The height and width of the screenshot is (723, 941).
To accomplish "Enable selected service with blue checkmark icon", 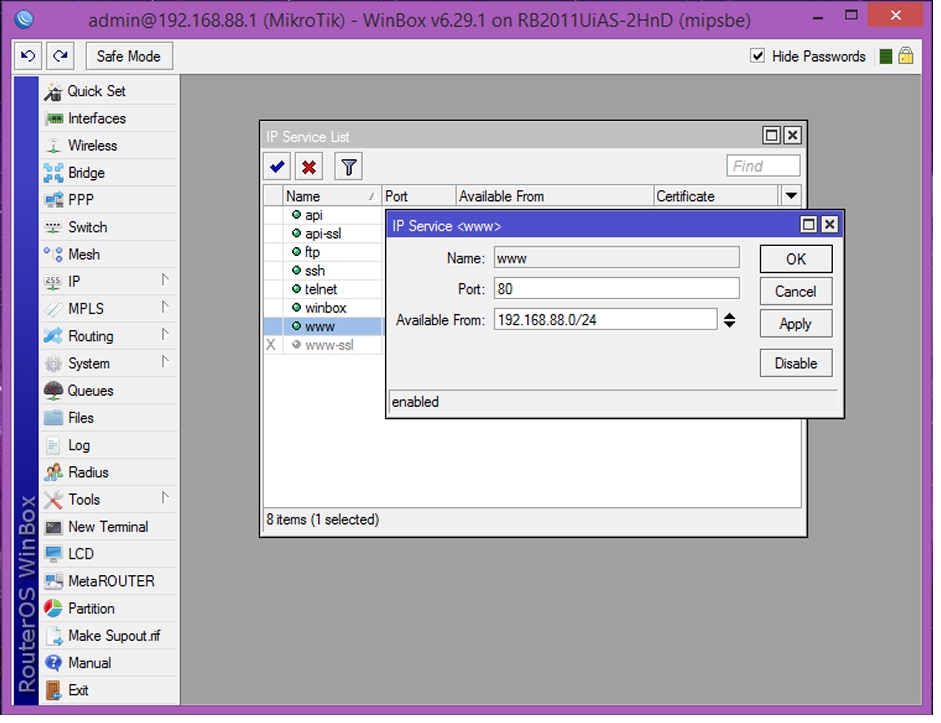I will pyautogui.click(x=277, y=167).
